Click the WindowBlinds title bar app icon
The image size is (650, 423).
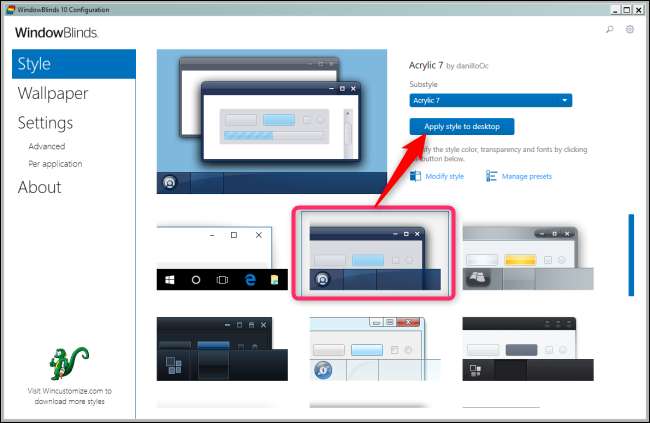(x=10, y=9)
